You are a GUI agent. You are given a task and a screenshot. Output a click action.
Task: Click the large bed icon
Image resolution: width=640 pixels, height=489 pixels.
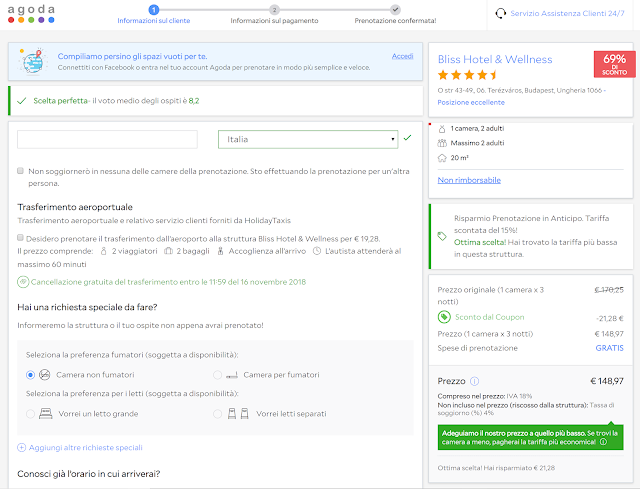click(x=46, y=414)
